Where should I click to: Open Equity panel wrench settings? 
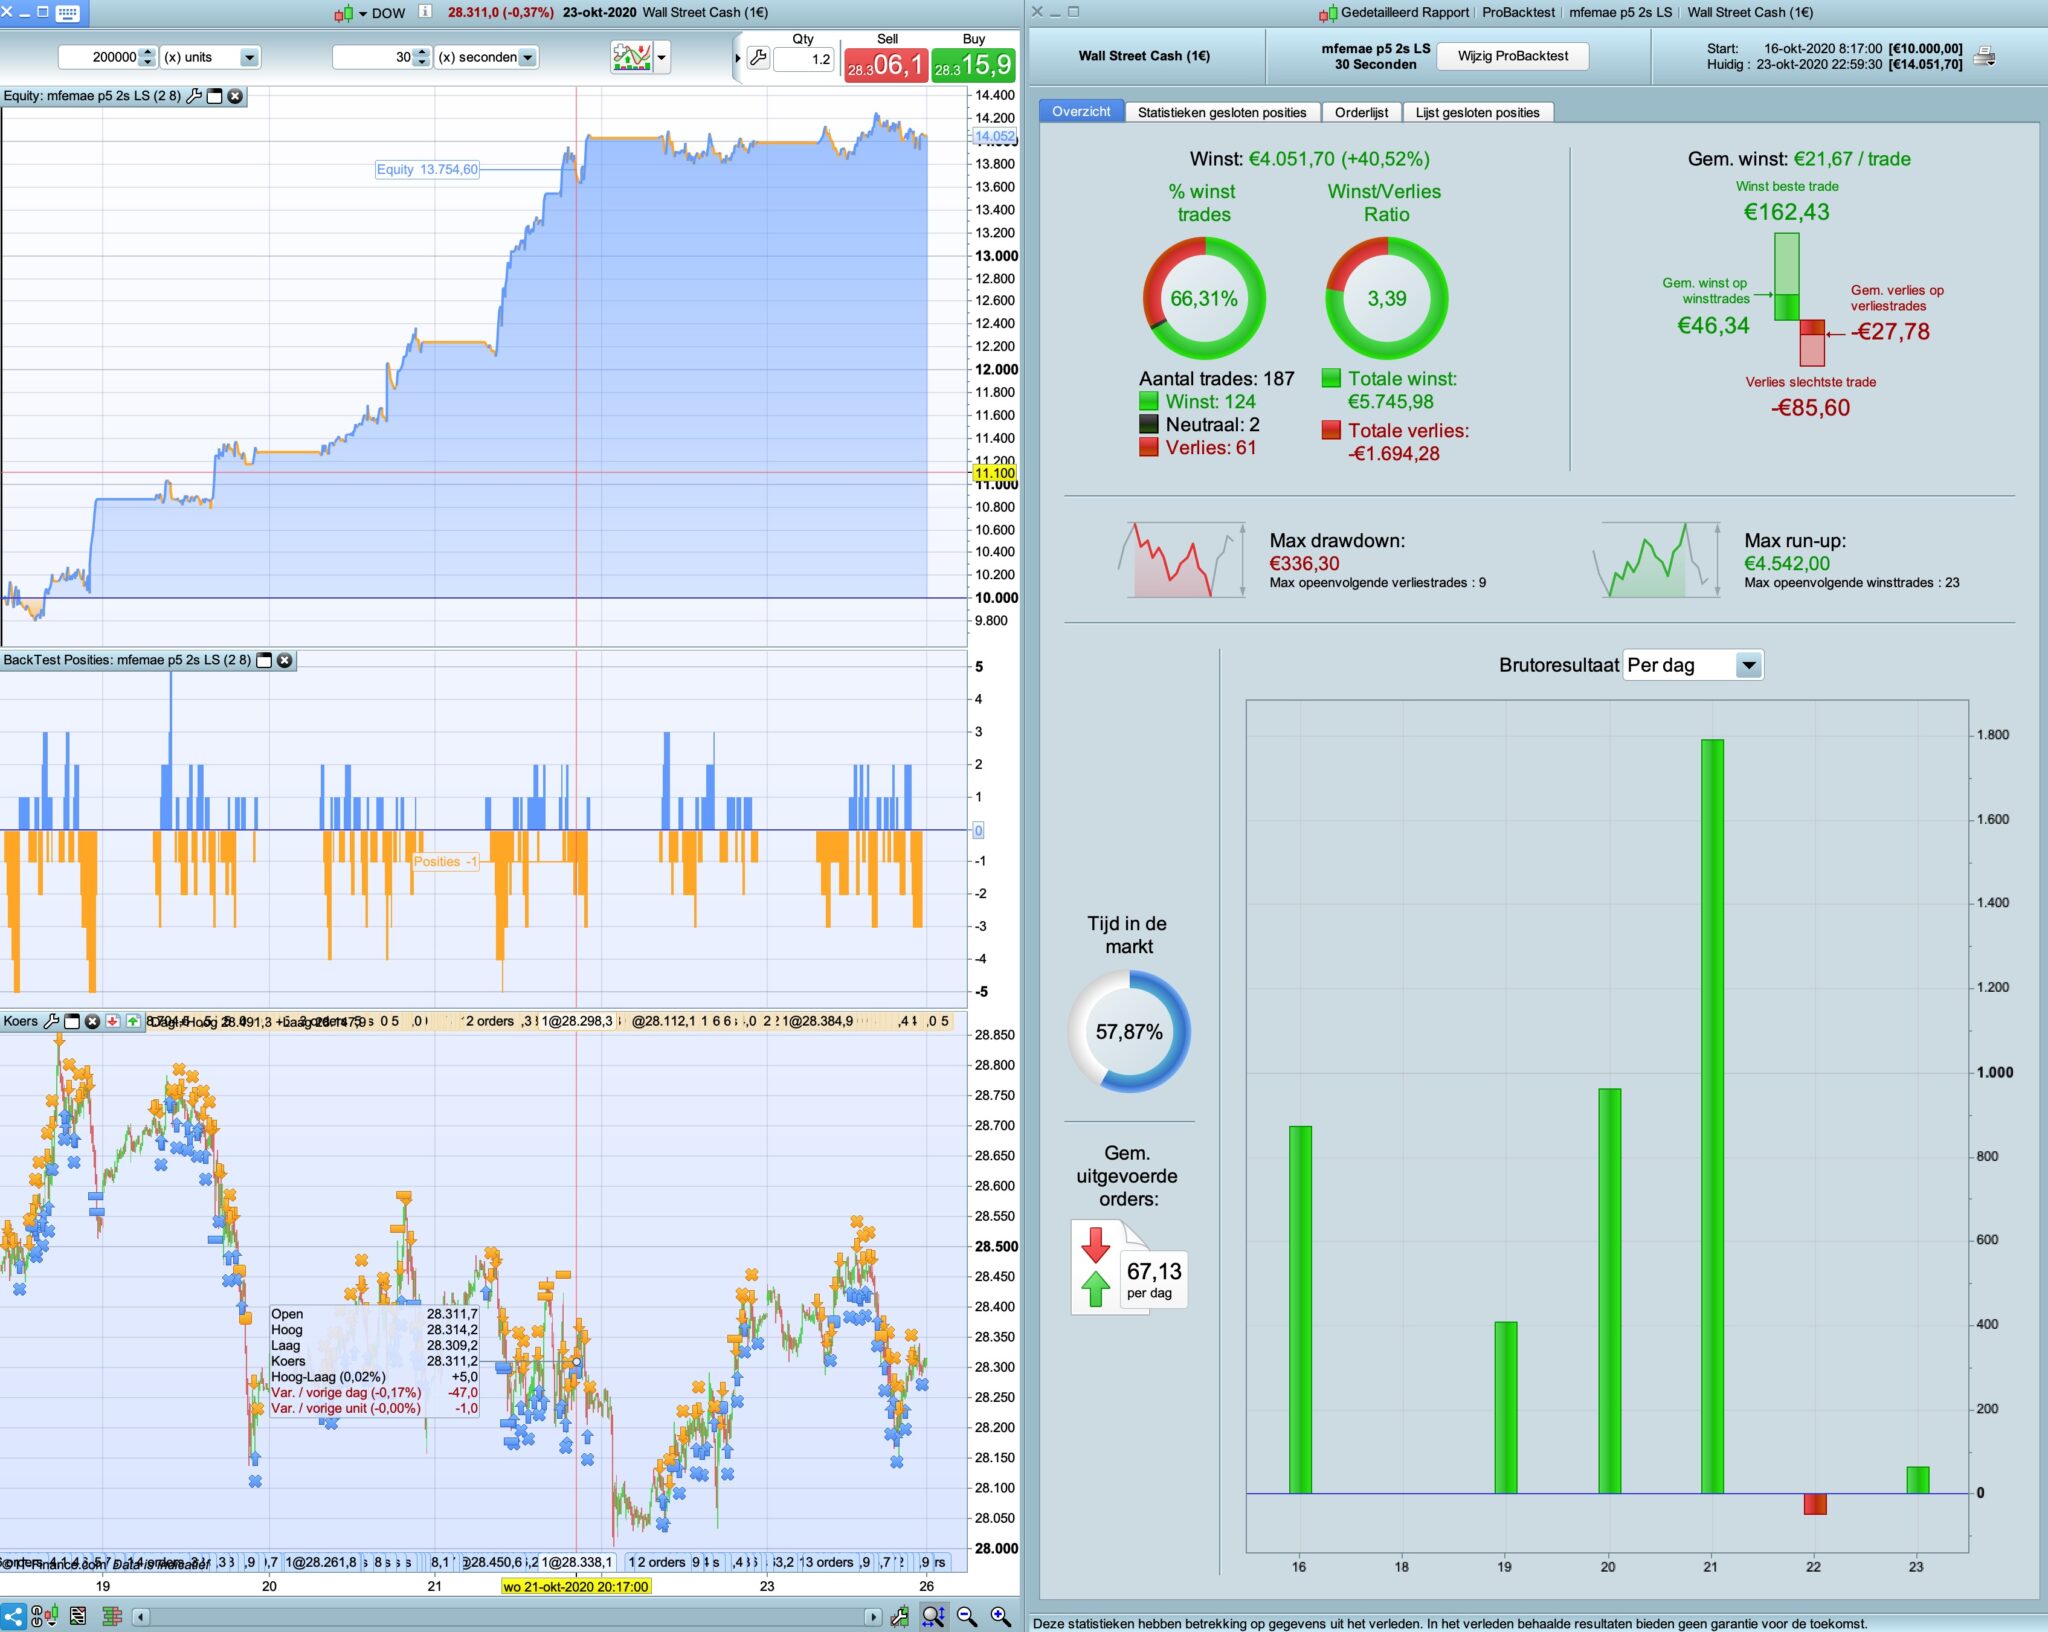click(x=194, y=96)
